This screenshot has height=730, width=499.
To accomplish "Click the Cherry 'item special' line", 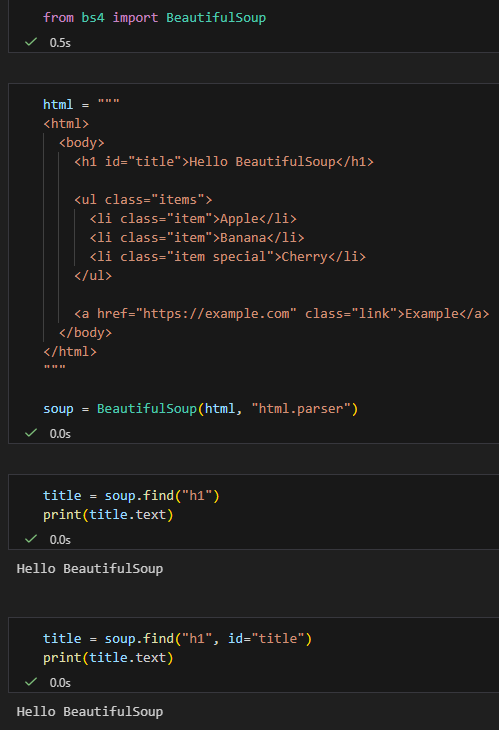I will [x=228, y=257].
